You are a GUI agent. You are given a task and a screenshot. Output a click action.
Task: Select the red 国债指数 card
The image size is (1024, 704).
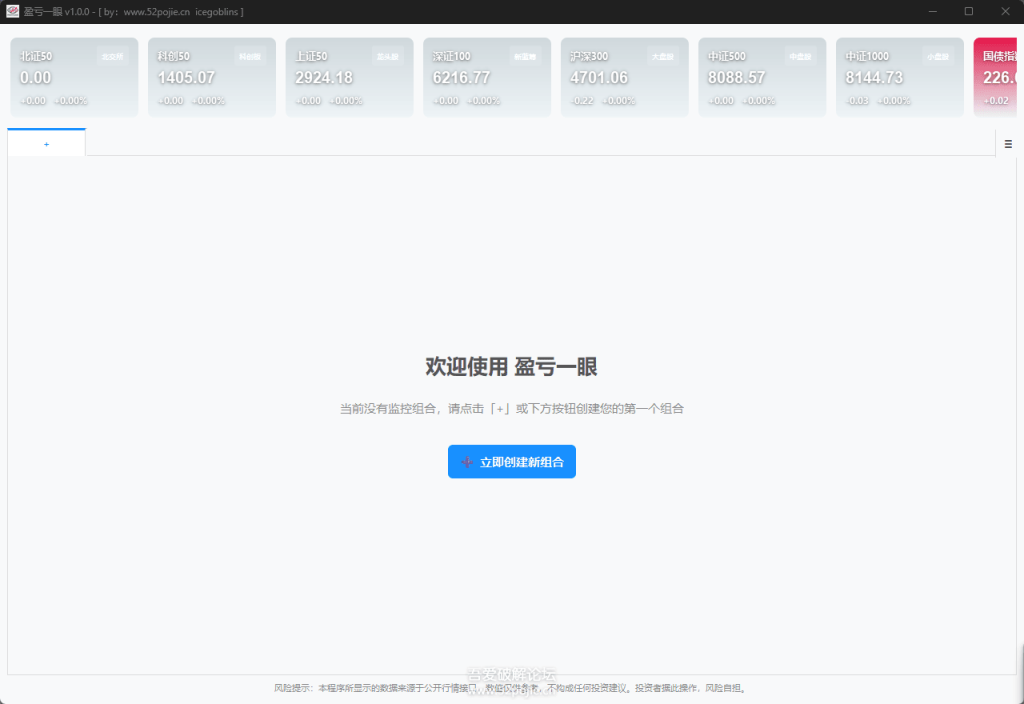[x=995, y=77]
